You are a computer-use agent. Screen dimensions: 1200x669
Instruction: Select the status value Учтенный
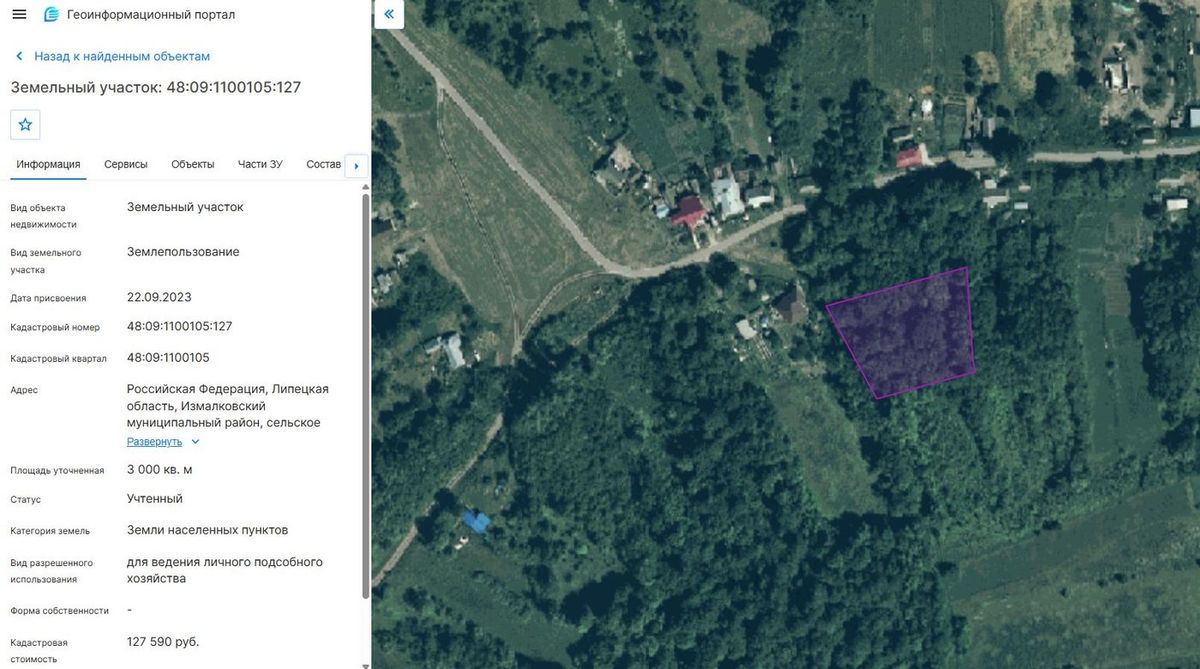tap(155, 498)
